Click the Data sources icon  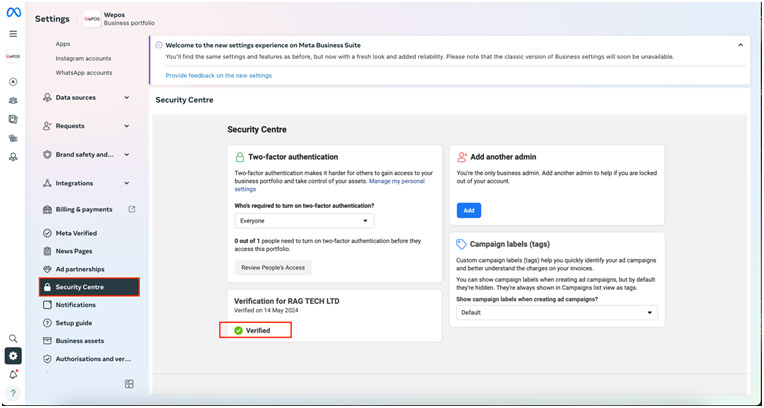coord(47,97)
